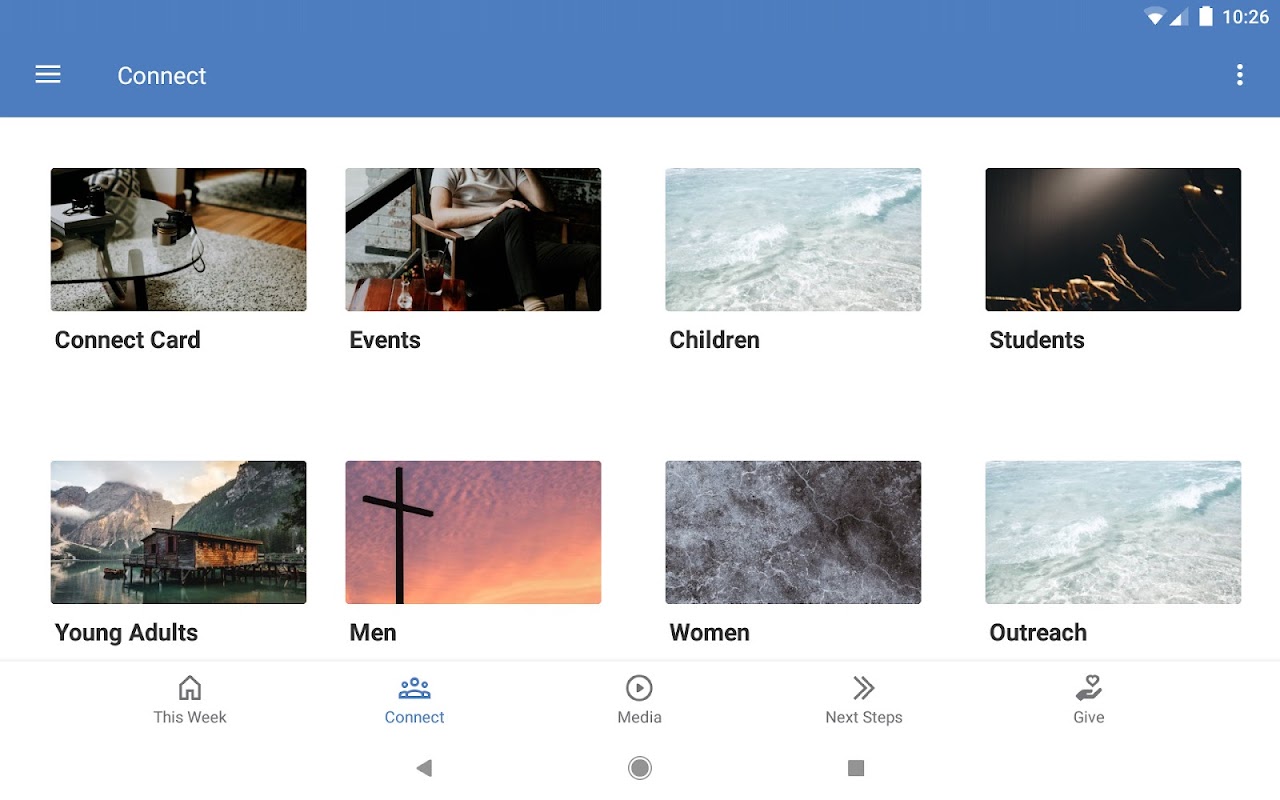
Task: Click the Connect title in header
Action: (162, 76)
